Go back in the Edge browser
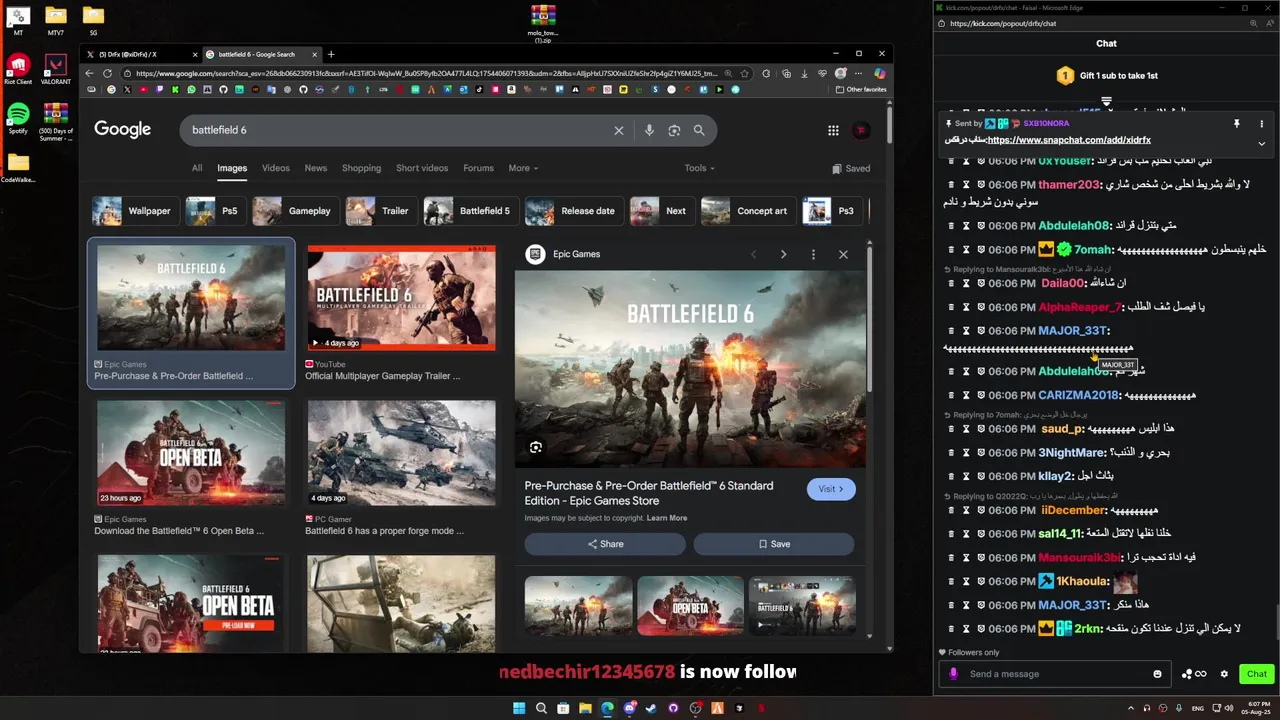 89,73
